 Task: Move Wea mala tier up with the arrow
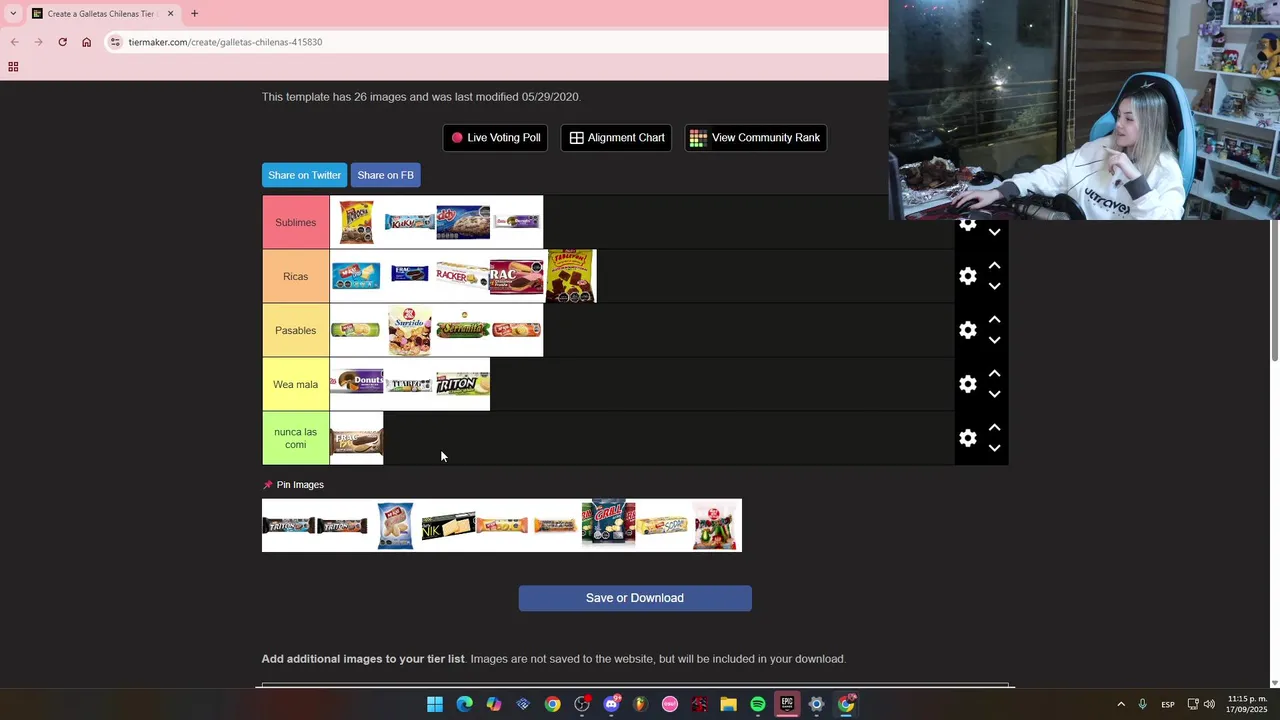(x=994, y=374)
